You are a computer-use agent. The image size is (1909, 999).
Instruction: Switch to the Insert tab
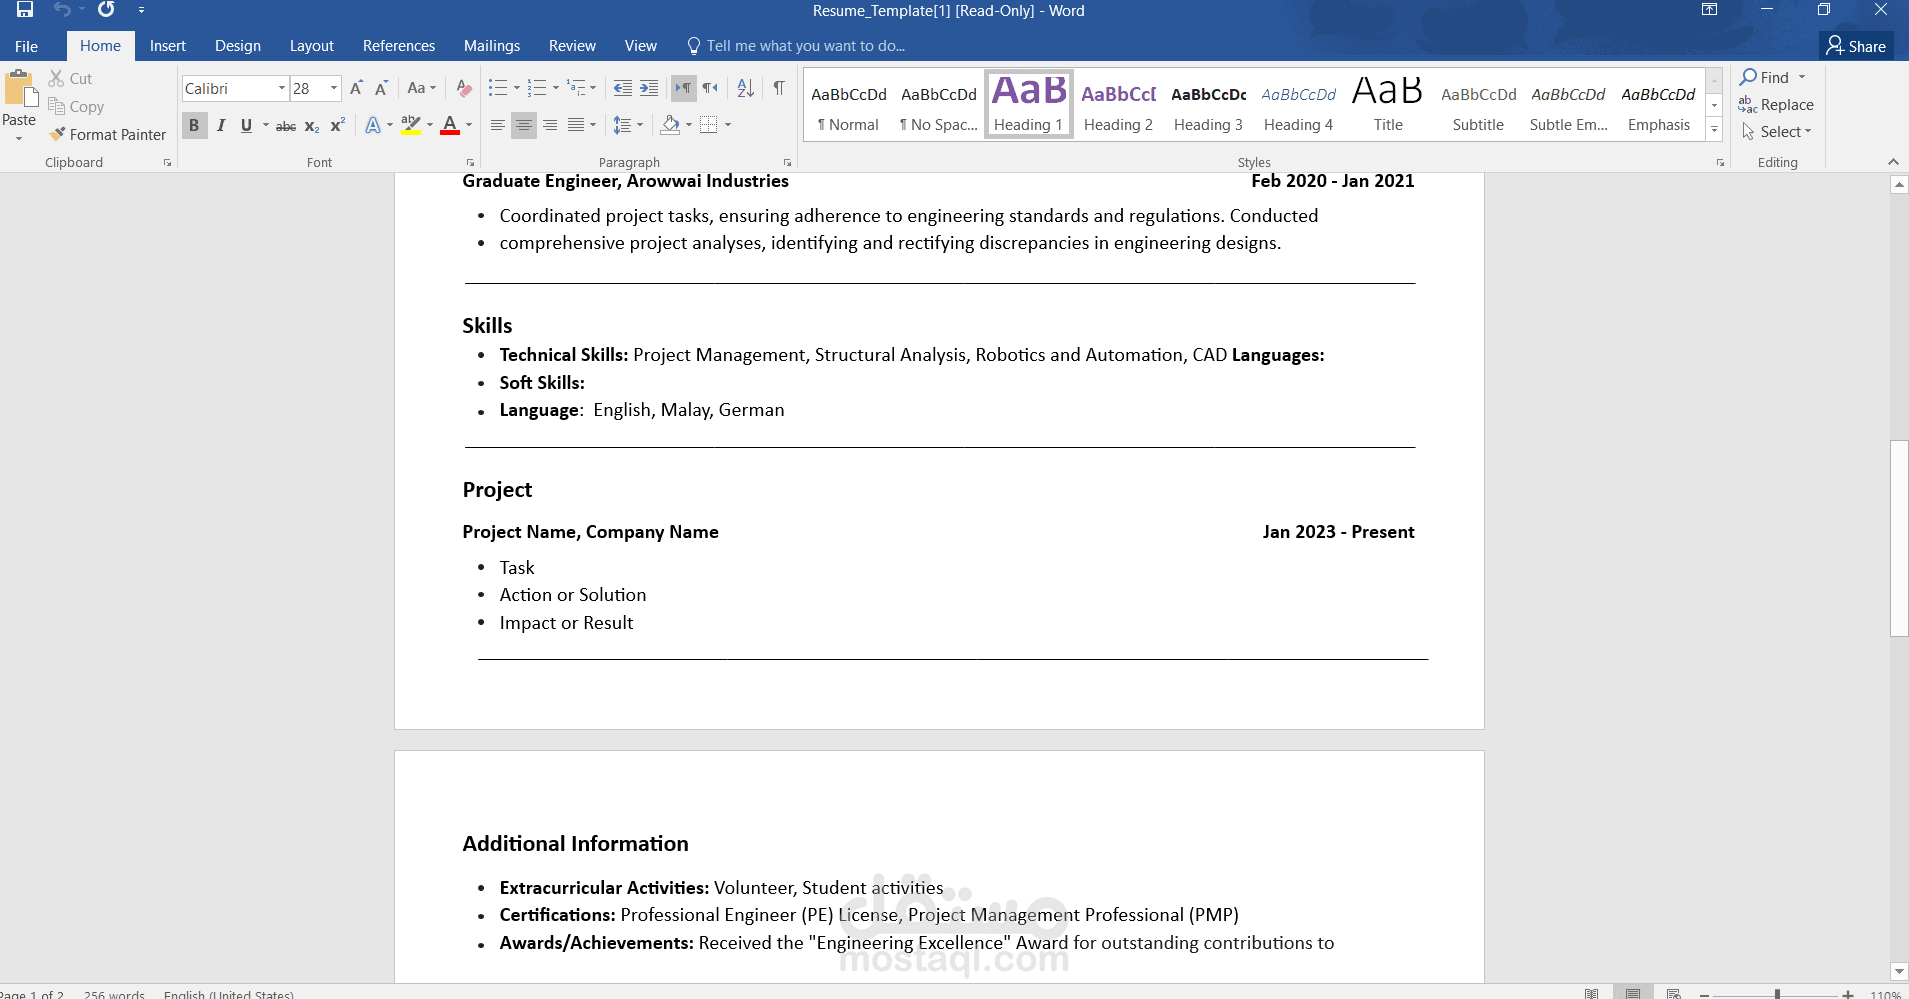pos(168,46)
